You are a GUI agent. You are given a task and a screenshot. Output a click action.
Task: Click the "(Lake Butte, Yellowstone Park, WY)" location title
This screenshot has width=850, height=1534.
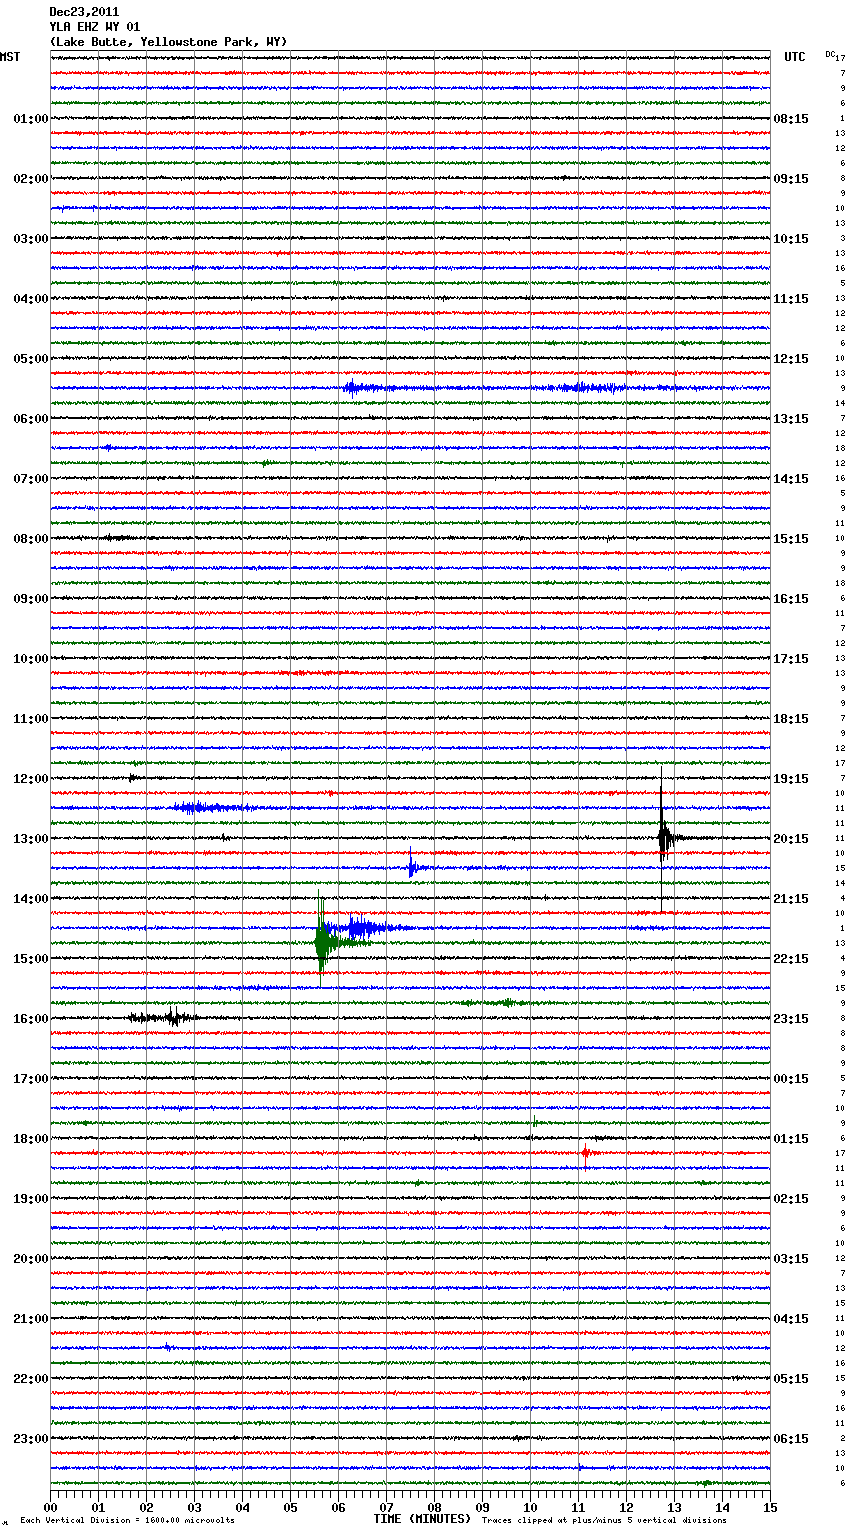168,42
